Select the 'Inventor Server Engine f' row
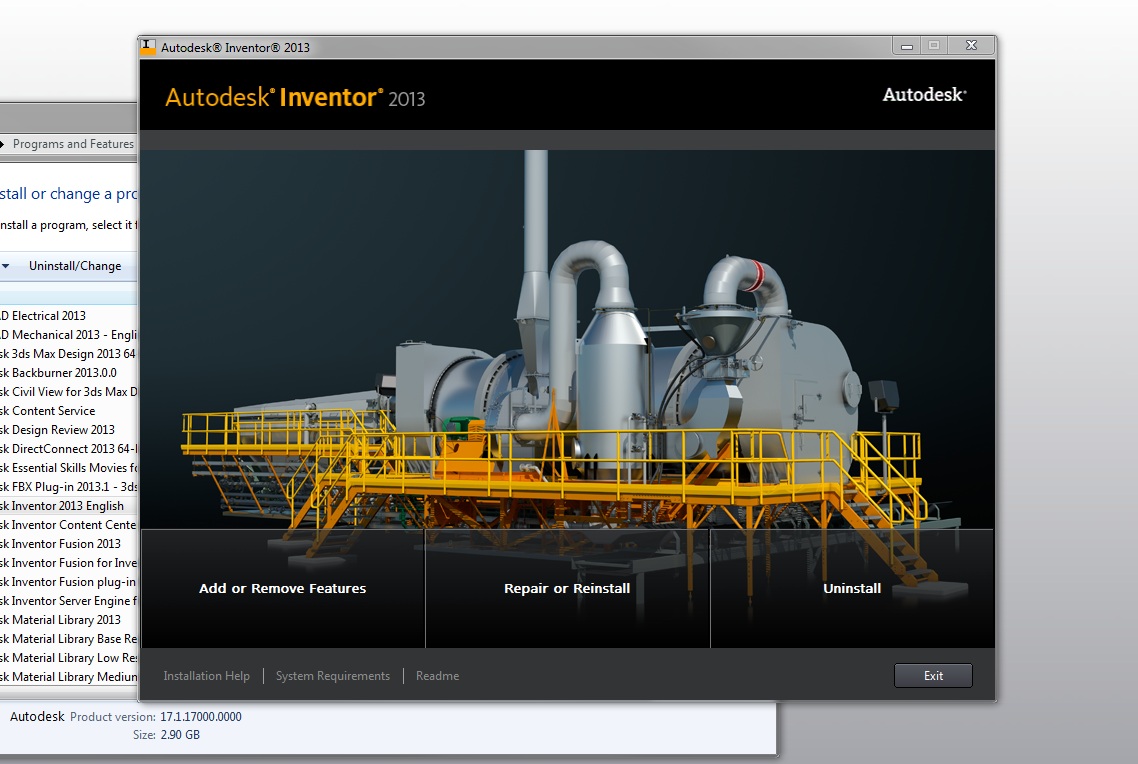This screenshot has height=764, width=1138. coord(68,601)
